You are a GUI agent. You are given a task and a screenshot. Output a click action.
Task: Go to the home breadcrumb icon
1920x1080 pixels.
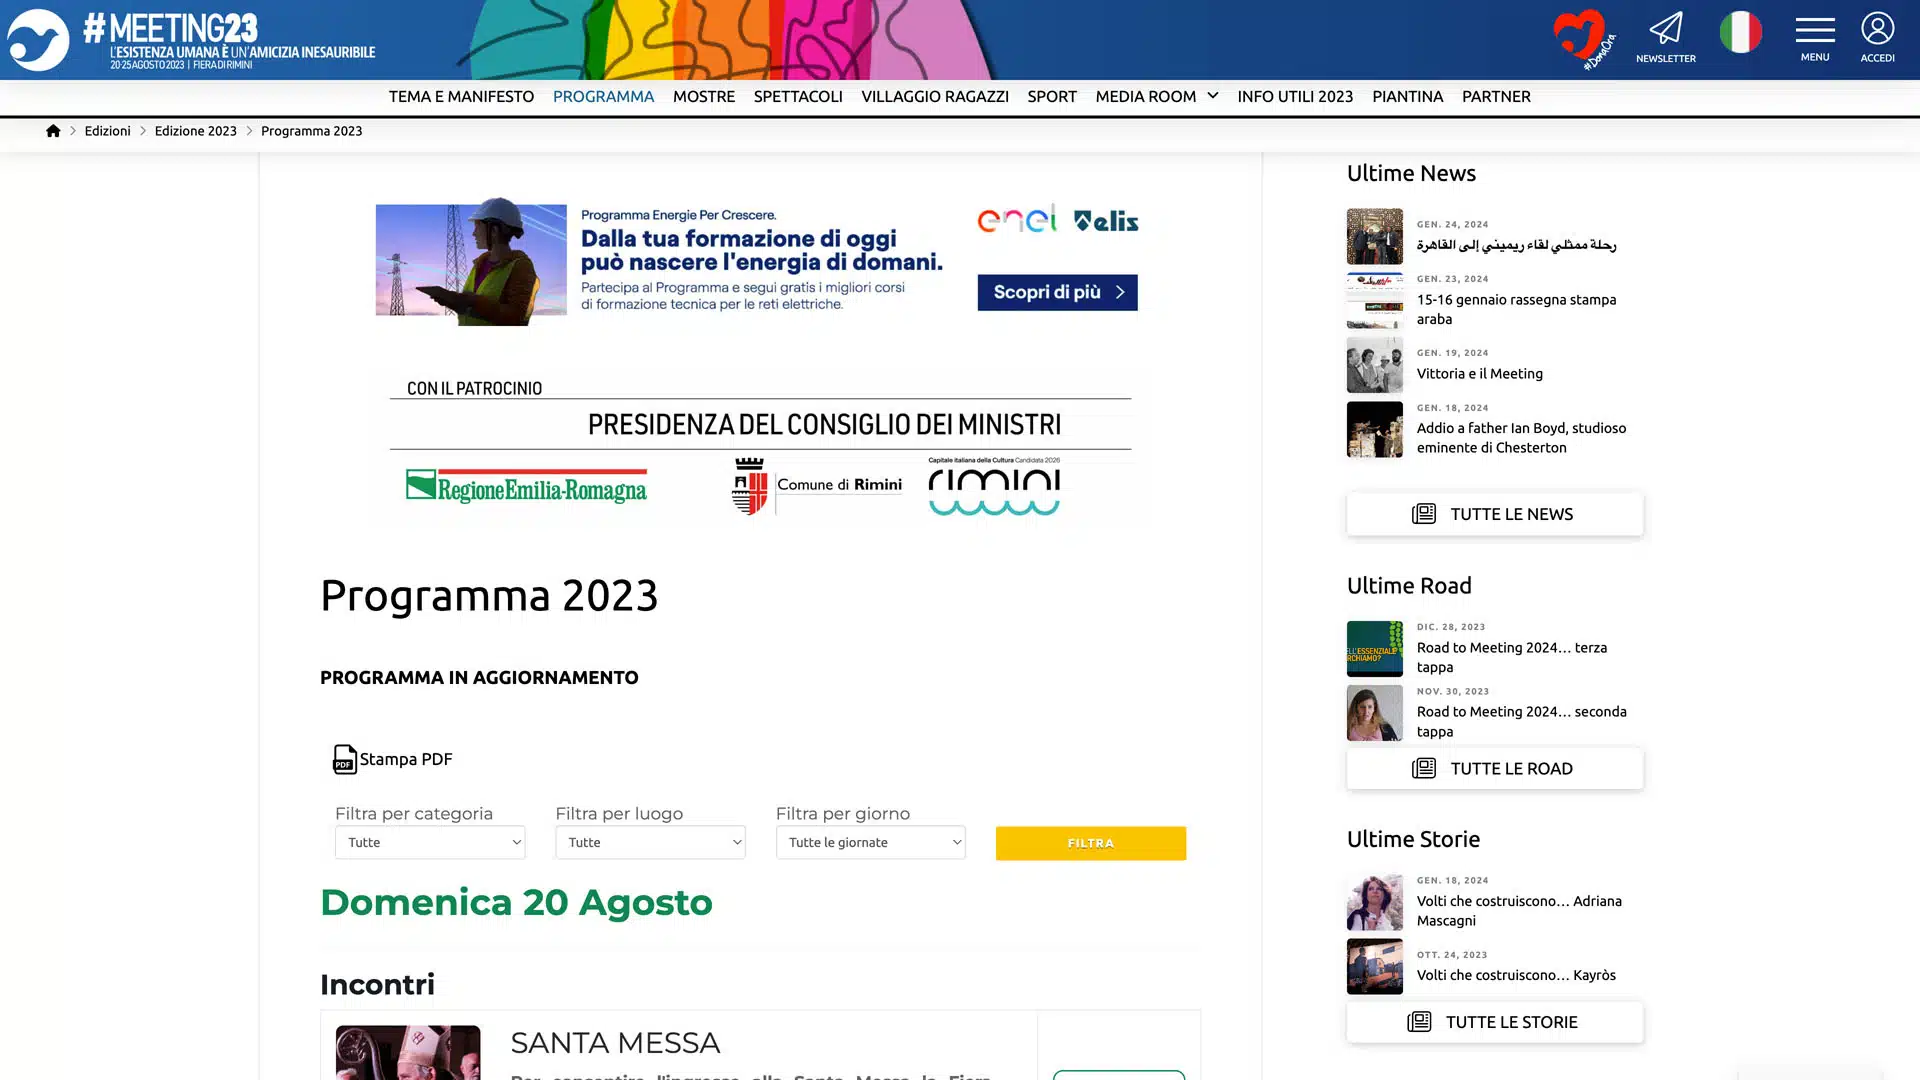coord(53,131)
